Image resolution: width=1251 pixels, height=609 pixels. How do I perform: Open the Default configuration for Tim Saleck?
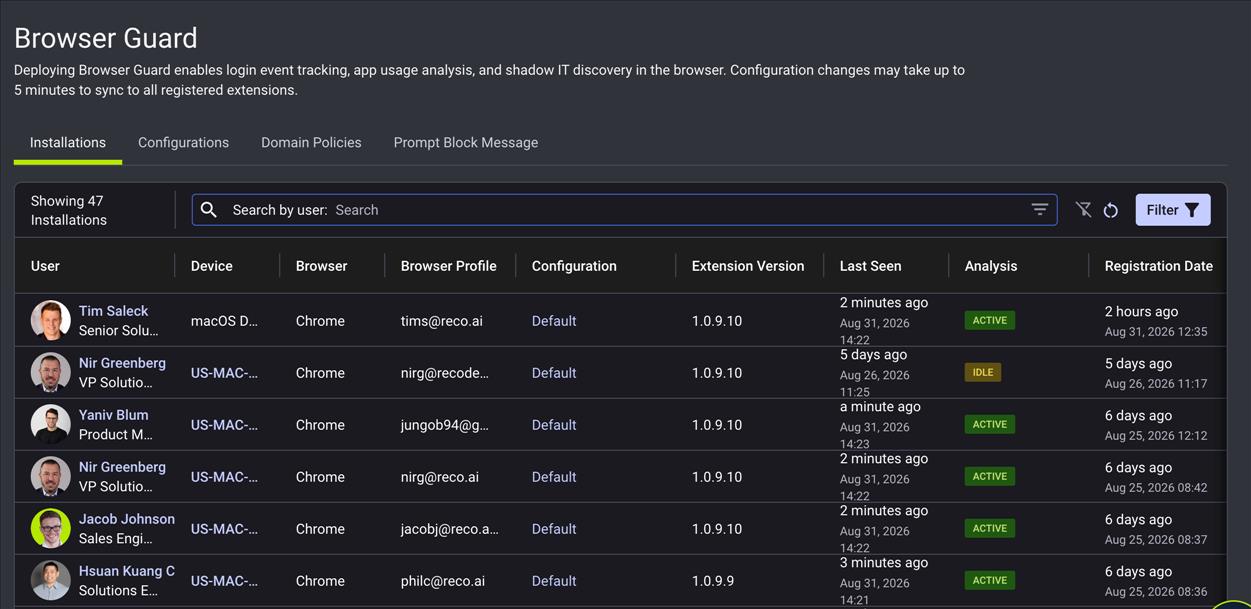[x=554, y=321]
